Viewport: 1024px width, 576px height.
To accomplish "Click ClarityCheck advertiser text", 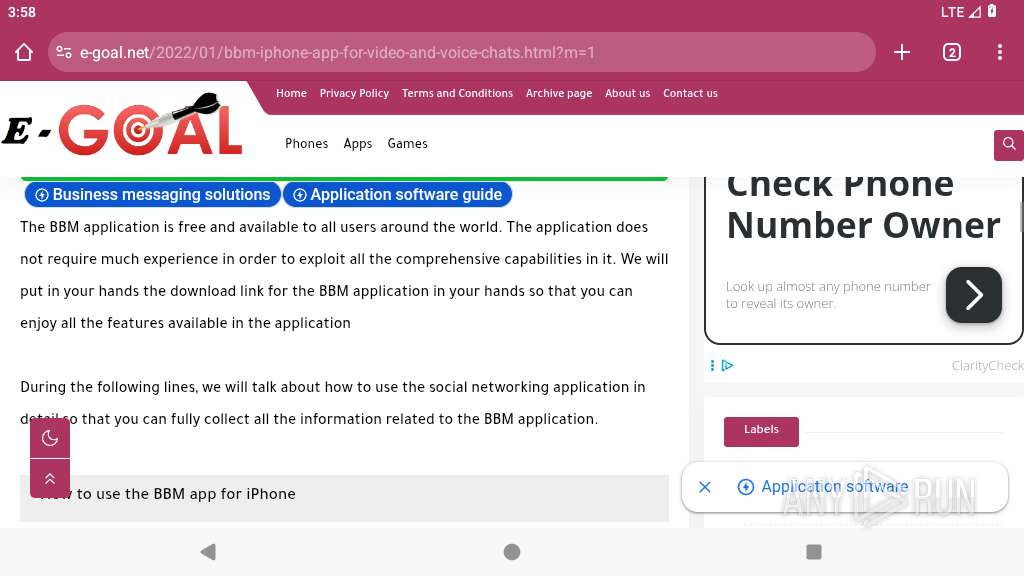I will coord(987,366).
